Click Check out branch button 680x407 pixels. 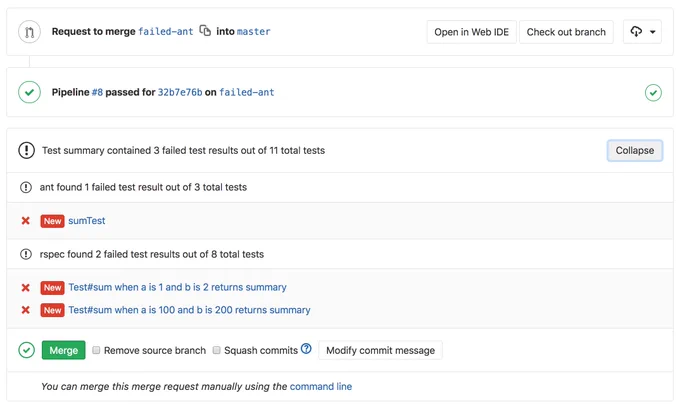[566, 32]
